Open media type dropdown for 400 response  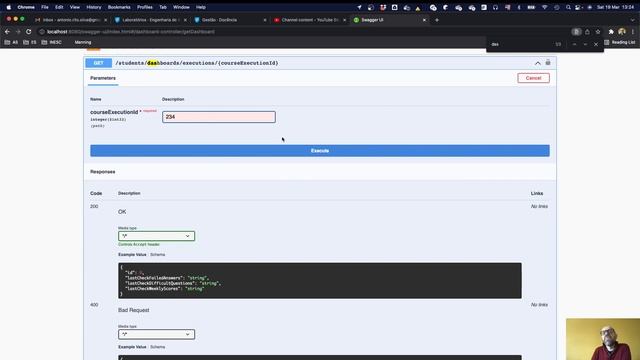(x=156, y=334)
